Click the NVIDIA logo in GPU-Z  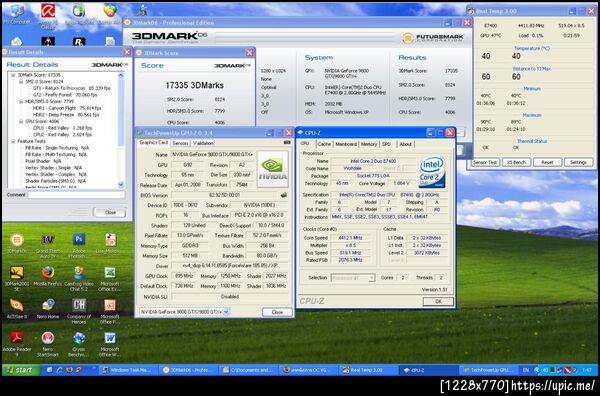point(272,169)
